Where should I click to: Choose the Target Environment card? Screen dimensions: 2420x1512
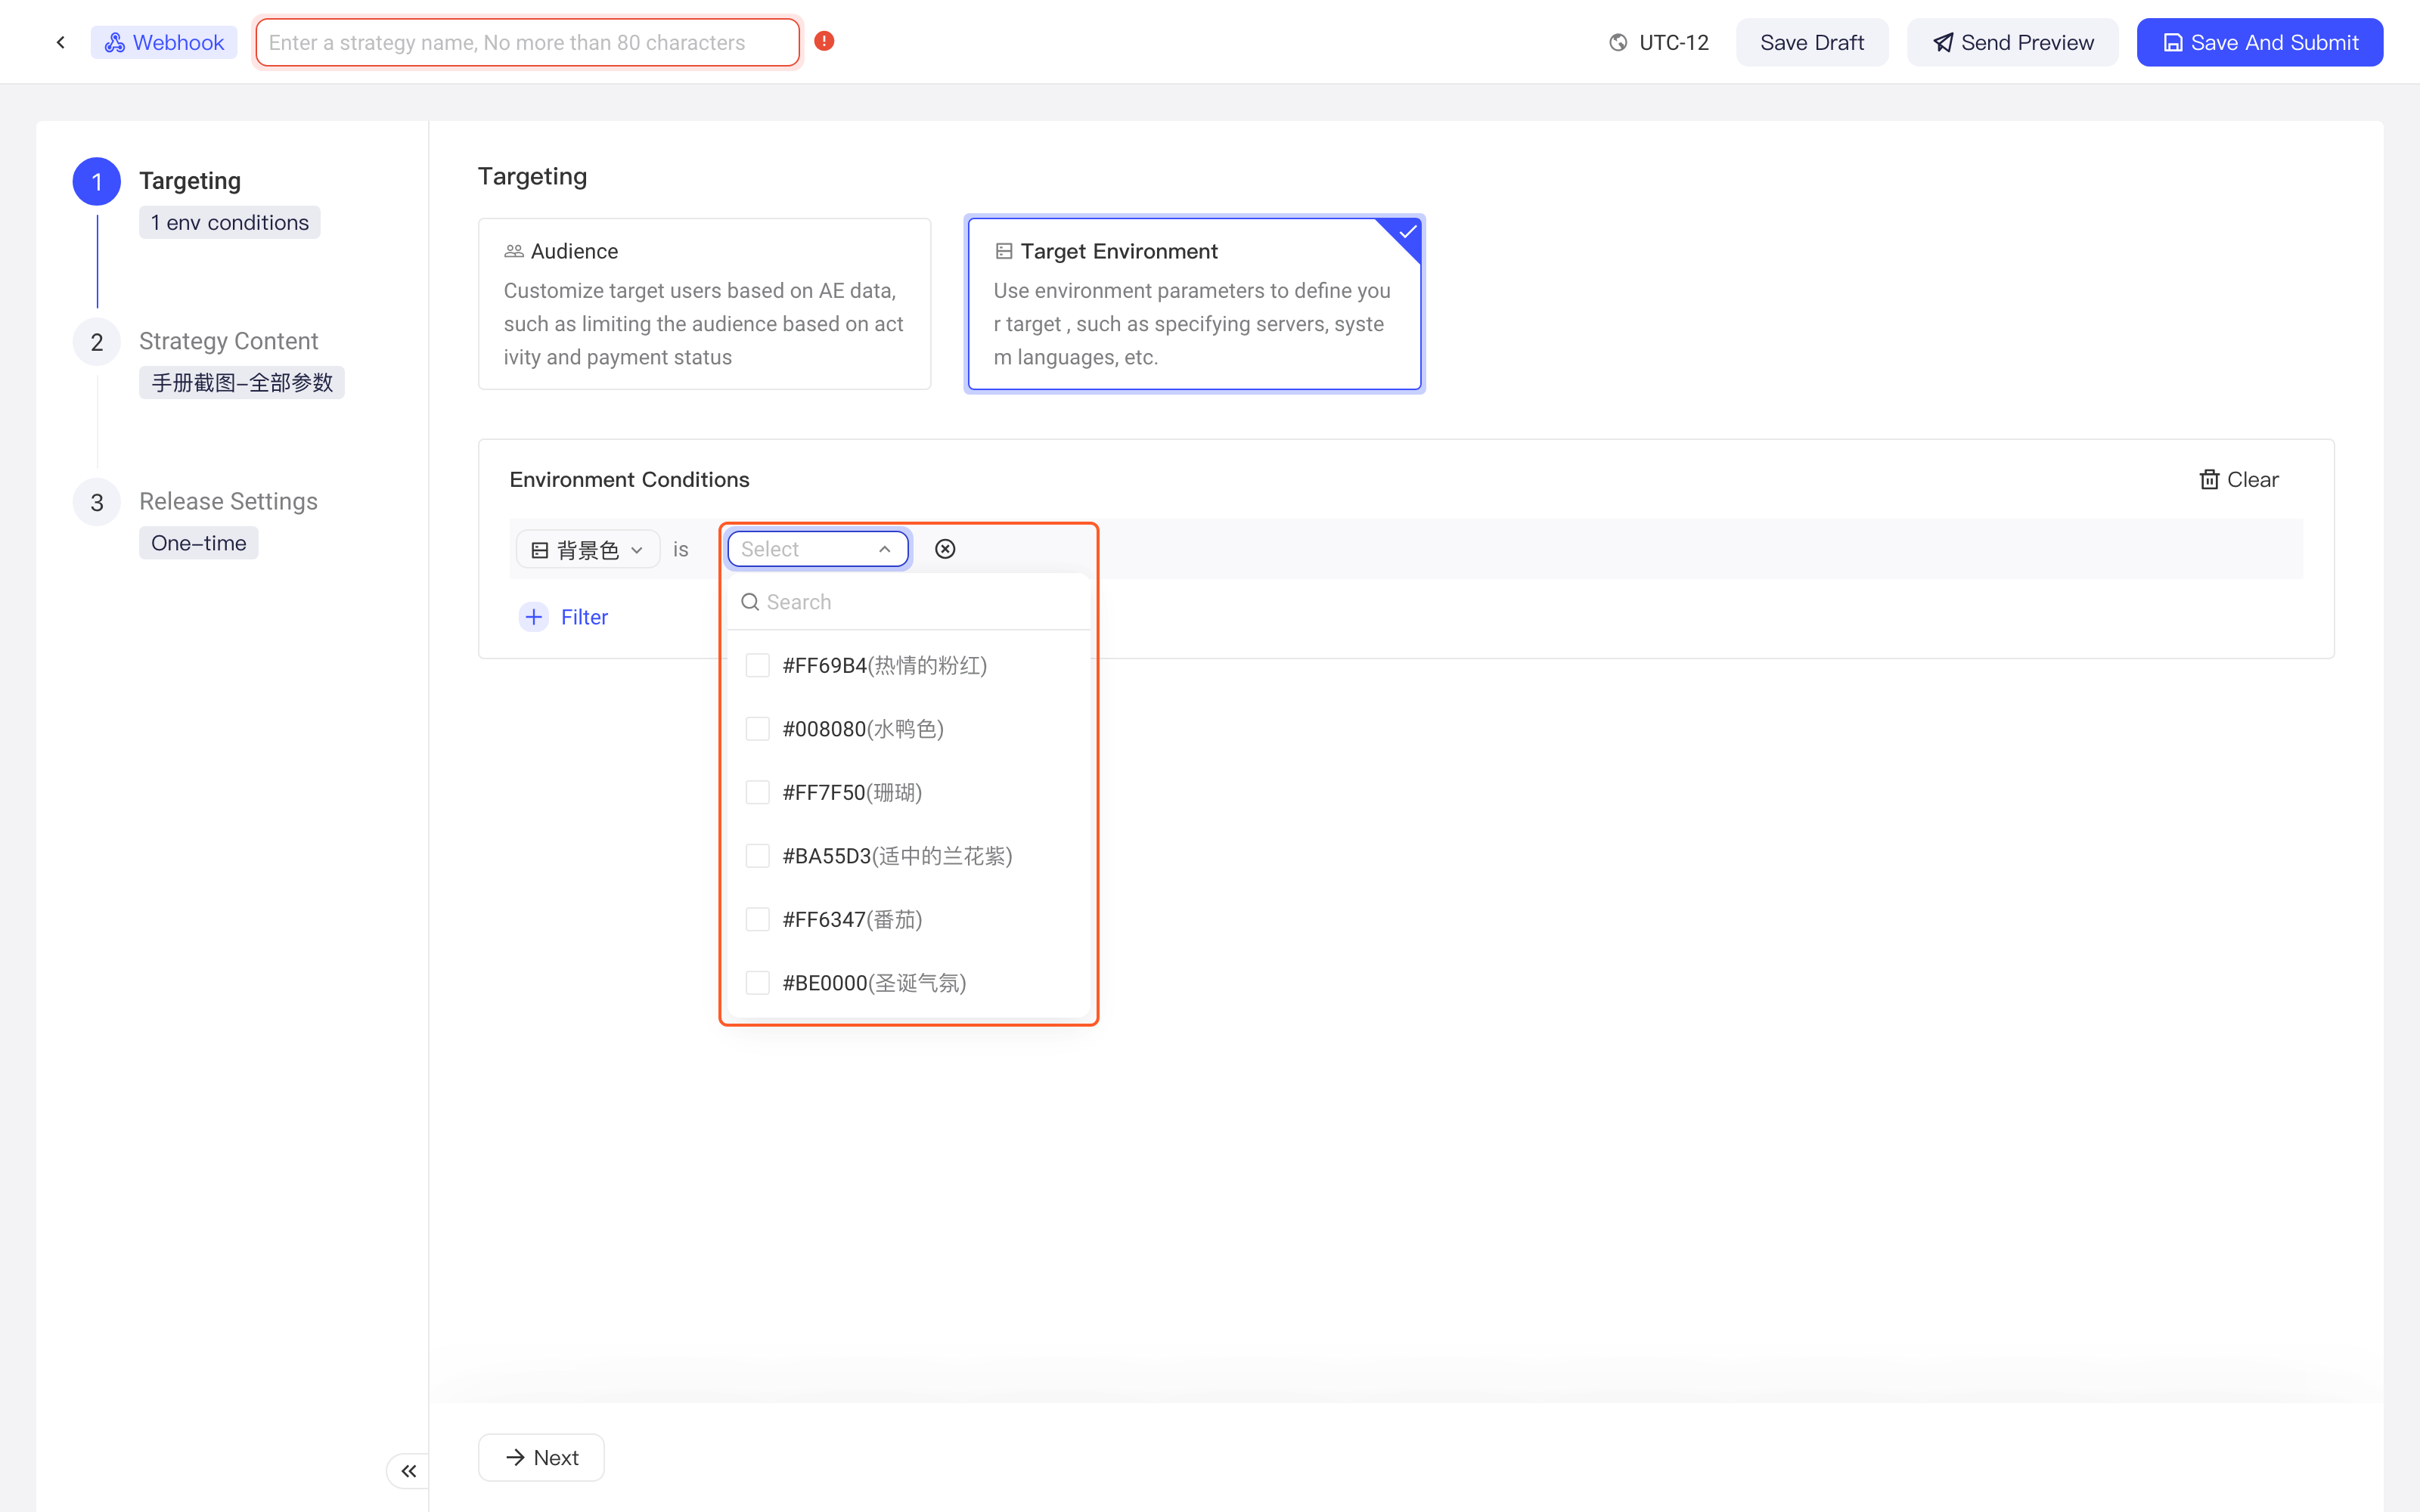pyautogui.click(x=1194, y=304)
